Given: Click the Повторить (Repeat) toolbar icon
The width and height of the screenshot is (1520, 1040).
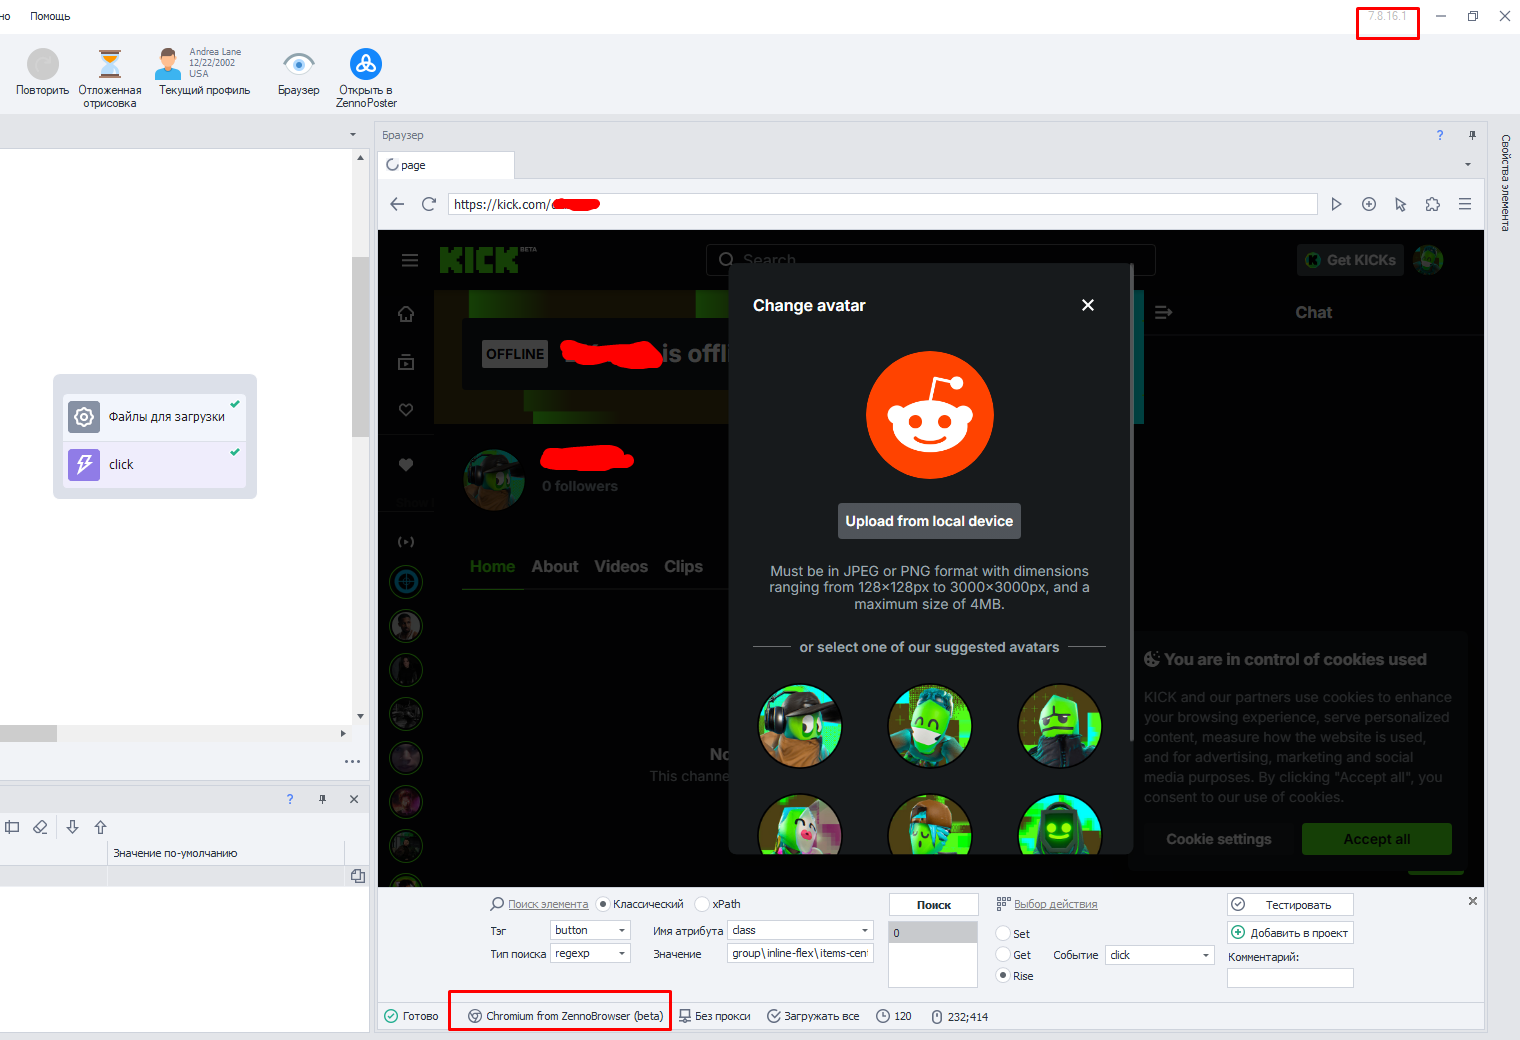Looking at the screenshot, I should (x=42, y=64).
